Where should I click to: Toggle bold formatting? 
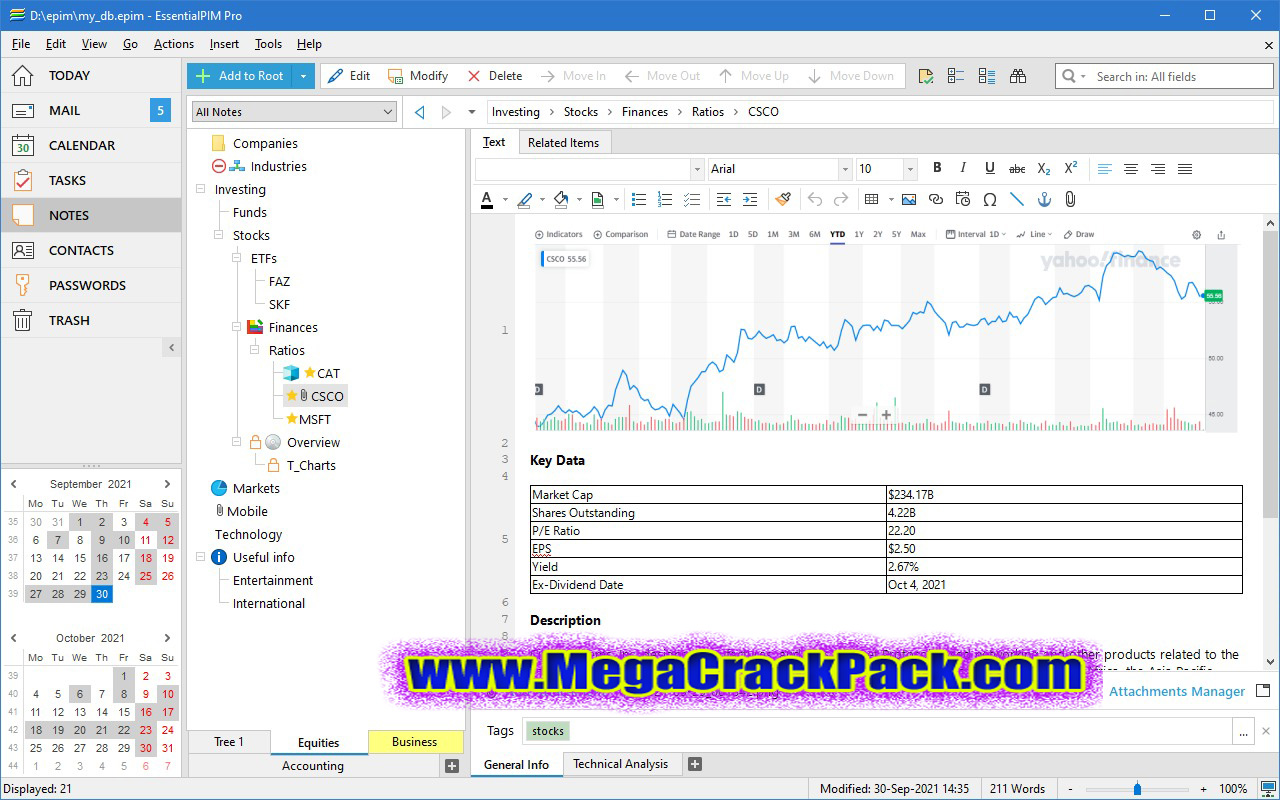(x=937, y=168)
